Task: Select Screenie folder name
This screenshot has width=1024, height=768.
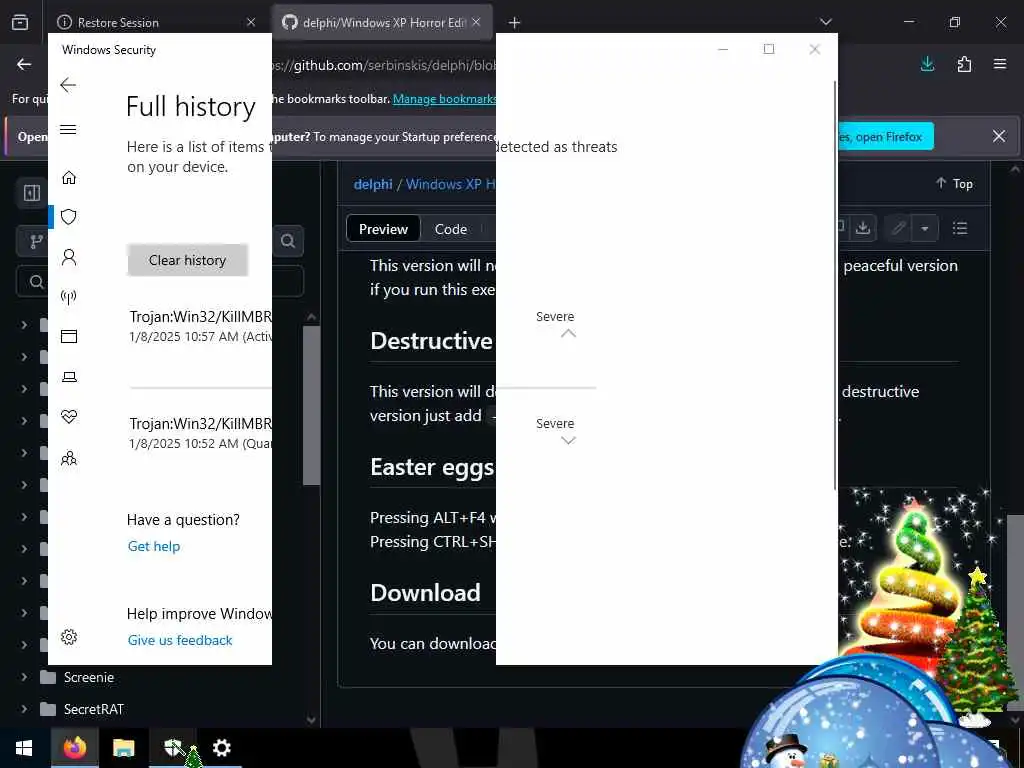Action: point(89,677)
